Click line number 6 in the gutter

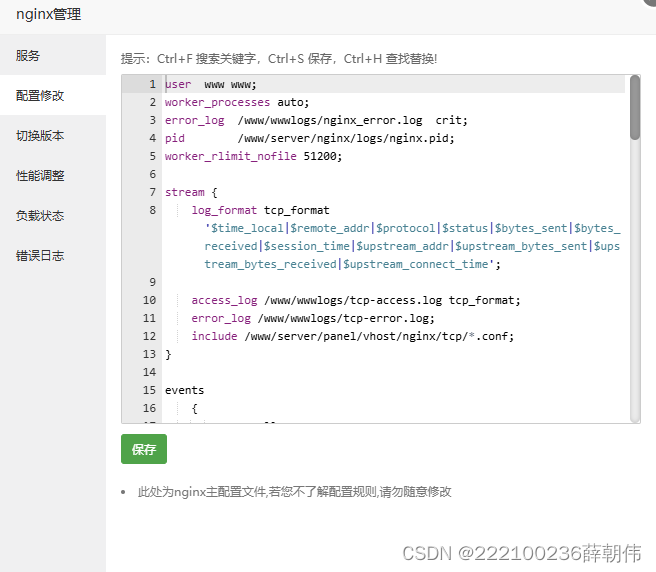(x=153, y=174)
